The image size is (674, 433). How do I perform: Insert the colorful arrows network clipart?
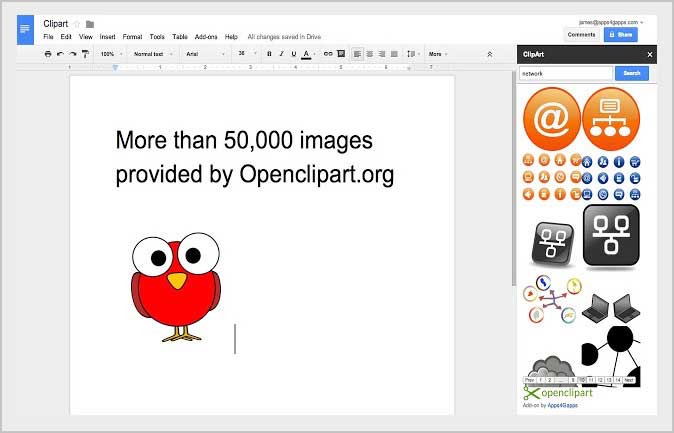click(552, 299)
